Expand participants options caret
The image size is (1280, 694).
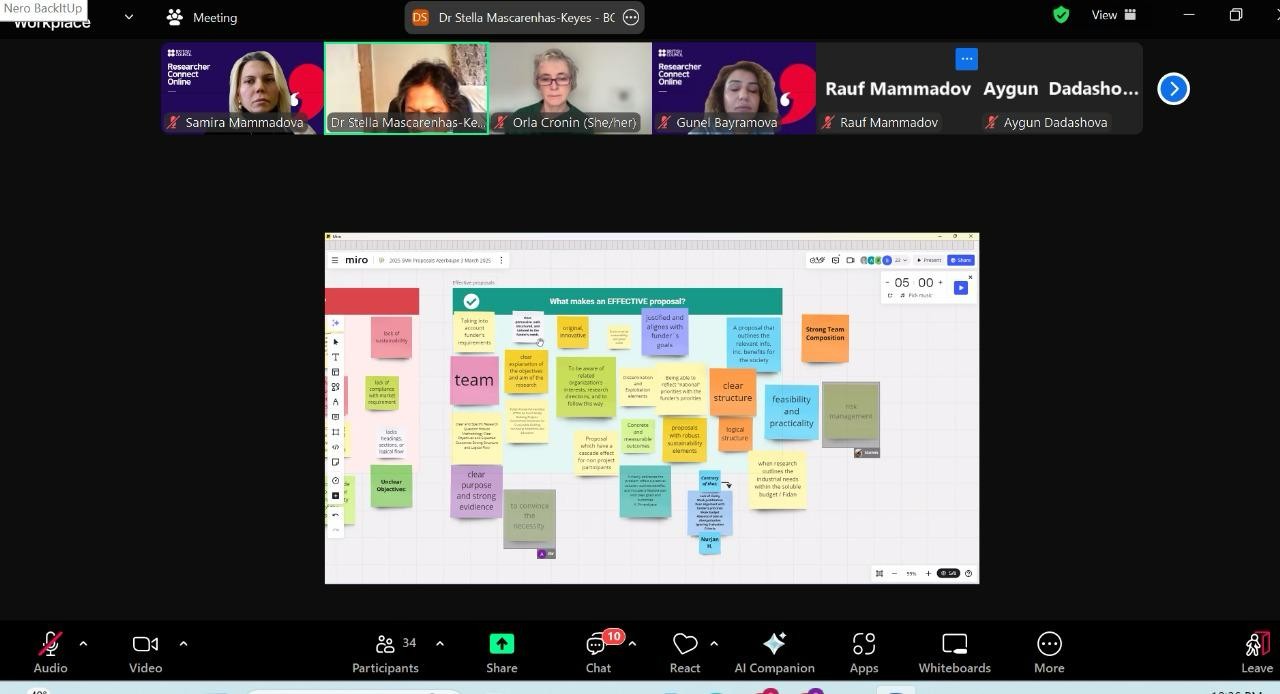(x=440, y=644)
